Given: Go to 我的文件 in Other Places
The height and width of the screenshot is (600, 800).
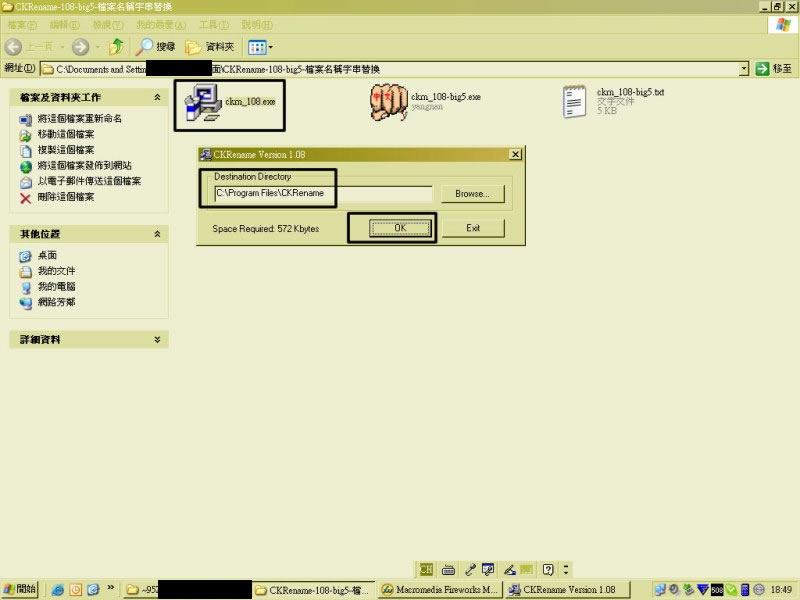Looking at the screenshot, I should [x=56, y=271].
